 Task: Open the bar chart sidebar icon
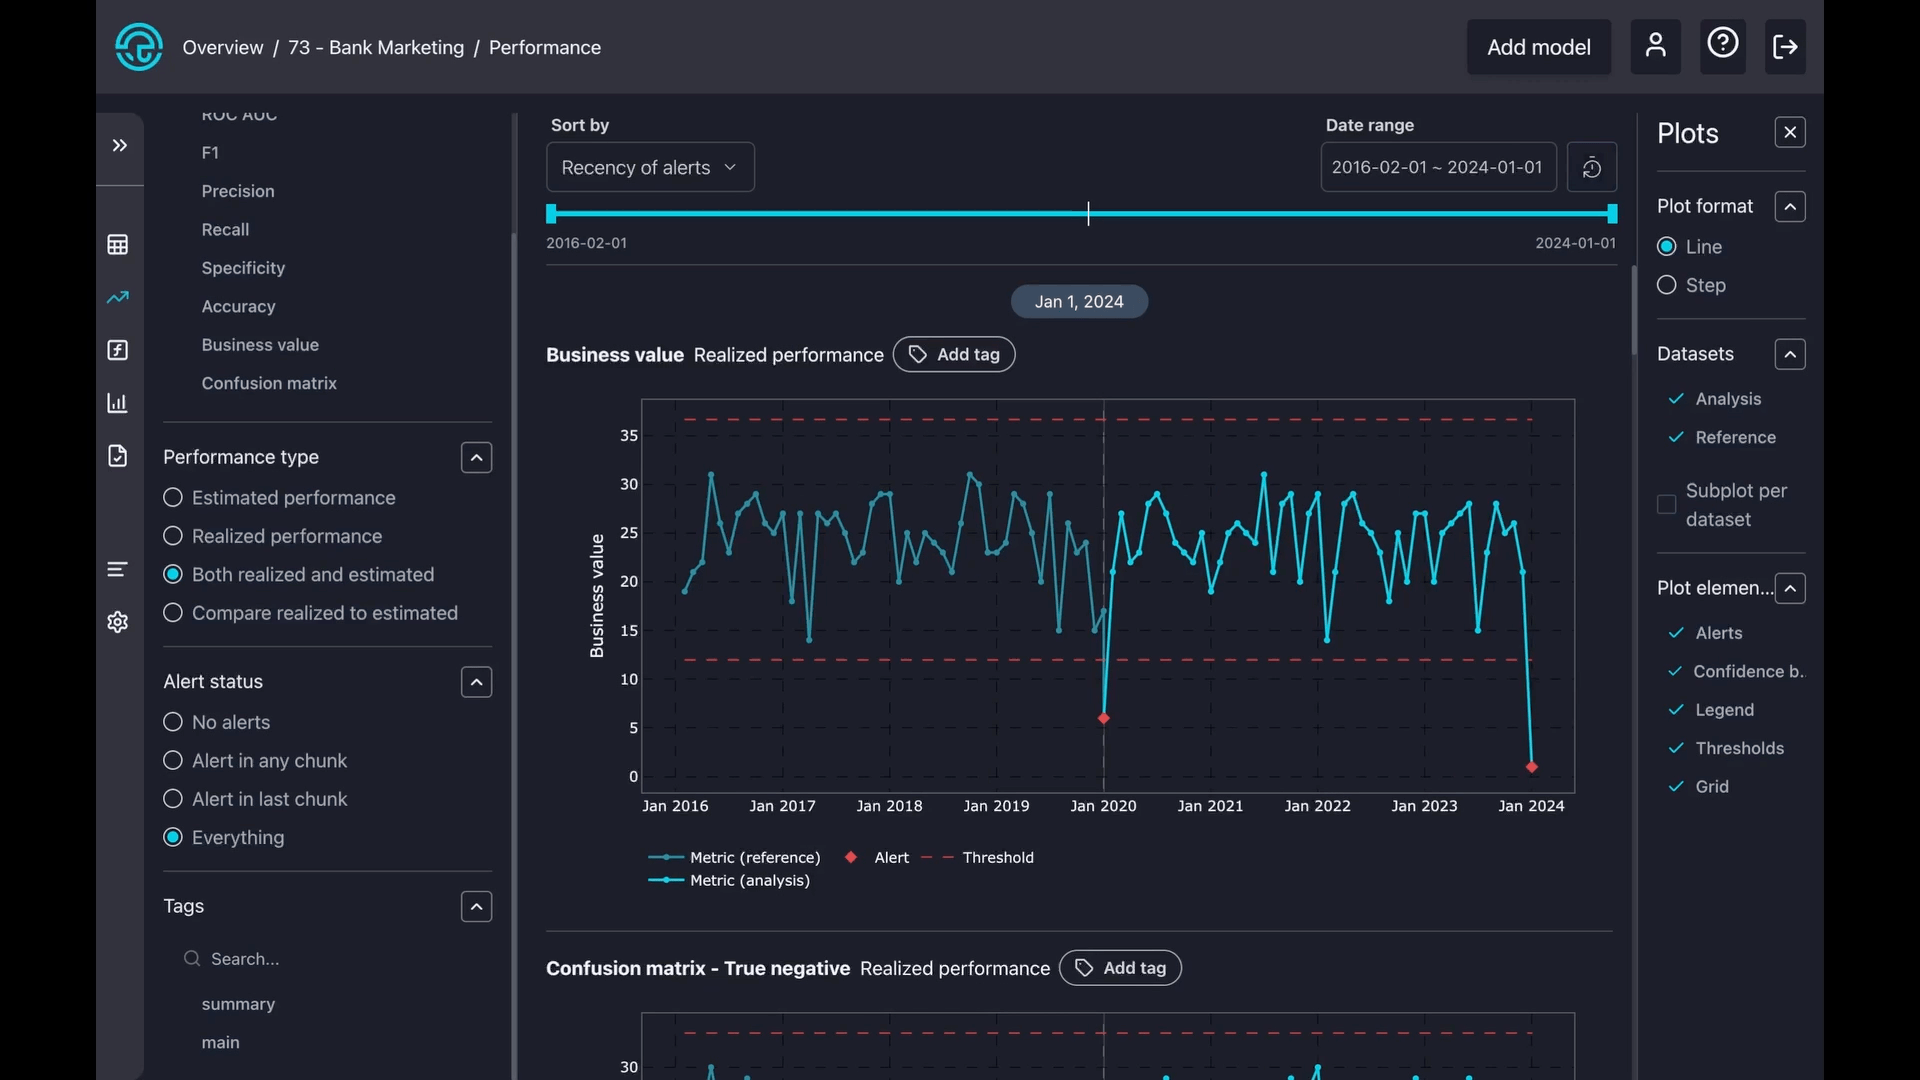click(x=118, y=403)
